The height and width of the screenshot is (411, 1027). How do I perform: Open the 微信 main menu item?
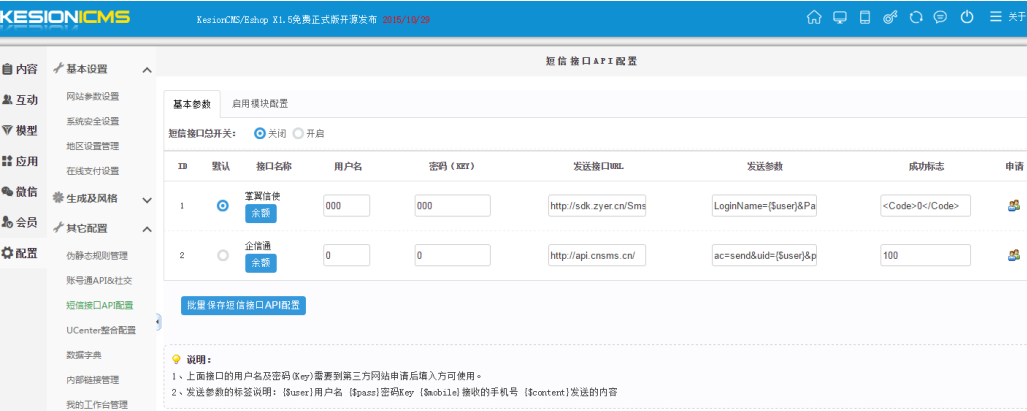(x=20, y=191)
